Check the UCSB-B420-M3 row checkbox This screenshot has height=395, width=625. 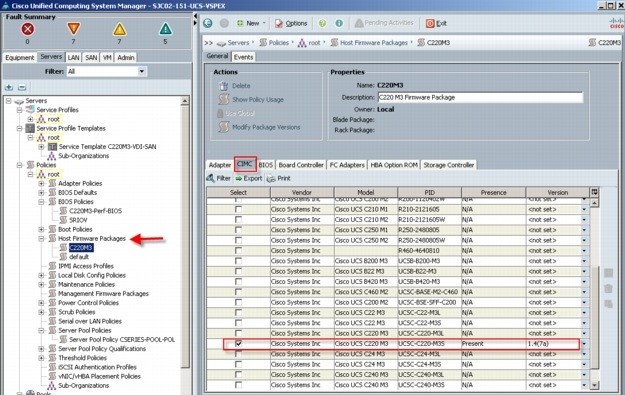tap(238, 281)
